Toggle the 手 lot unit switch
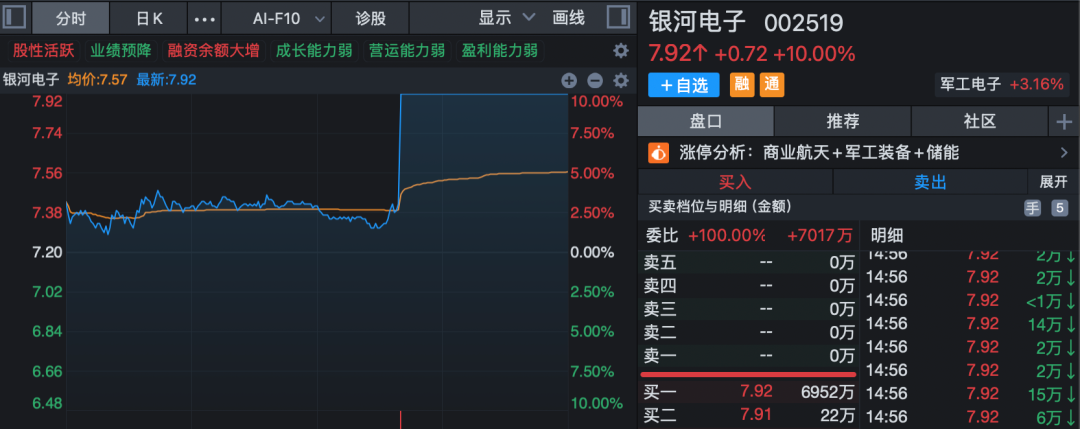Image resolution: width=1080 pixels, height=429 pixels. click(1032, 208)
